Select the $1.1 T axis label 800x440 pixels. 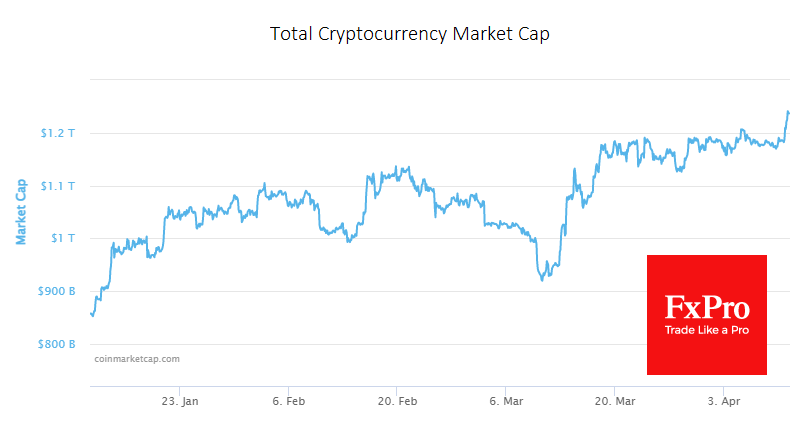[x=58, y=186]
